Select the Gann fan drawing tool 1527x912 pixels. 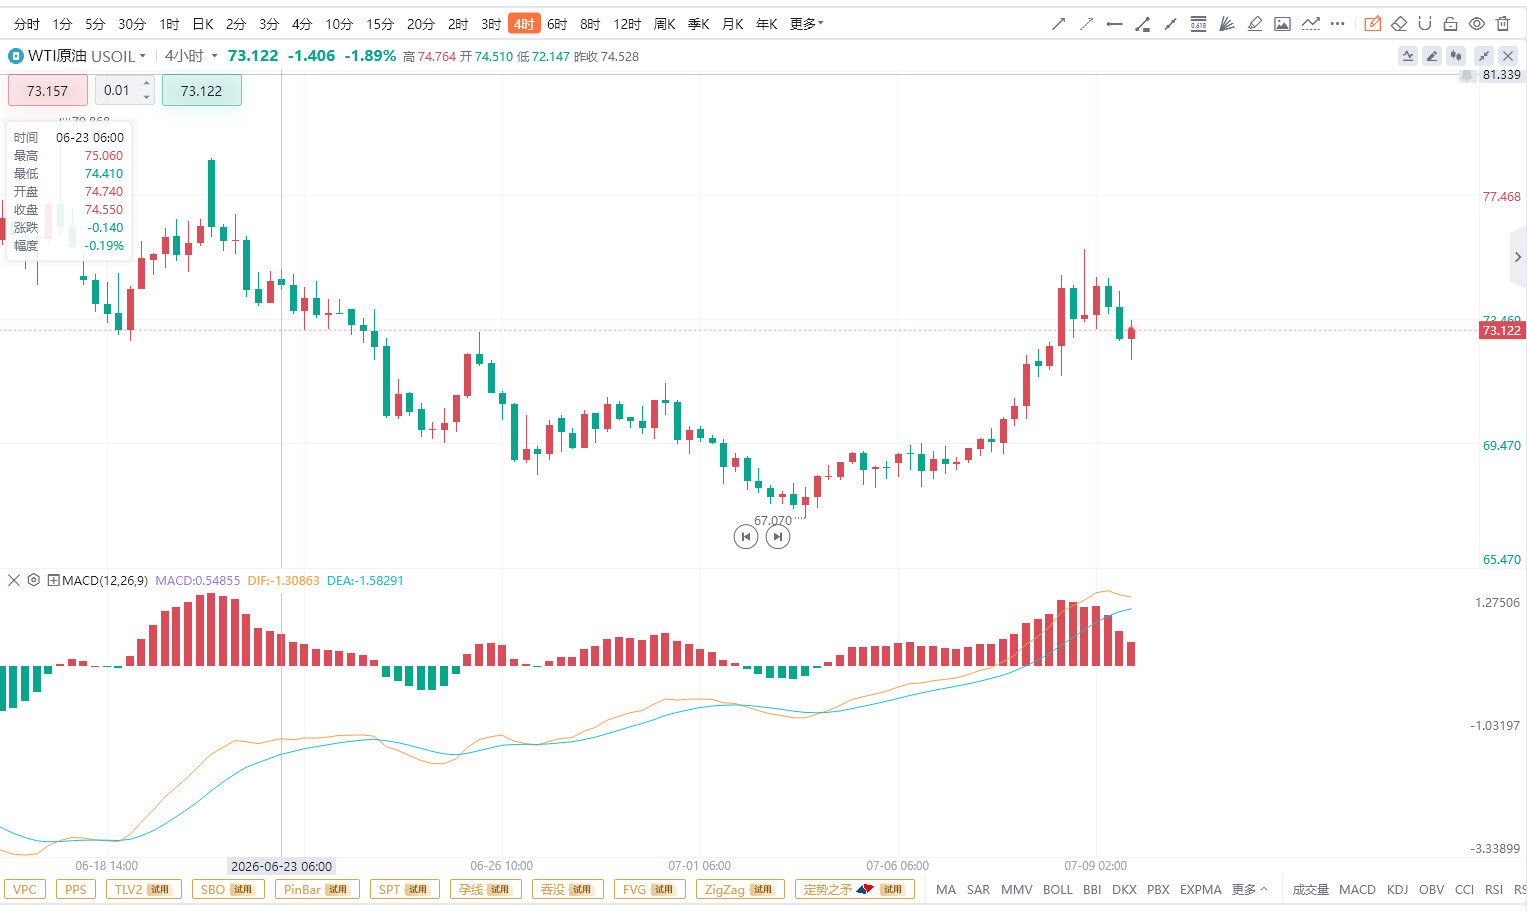click(x=1226, y=24)
